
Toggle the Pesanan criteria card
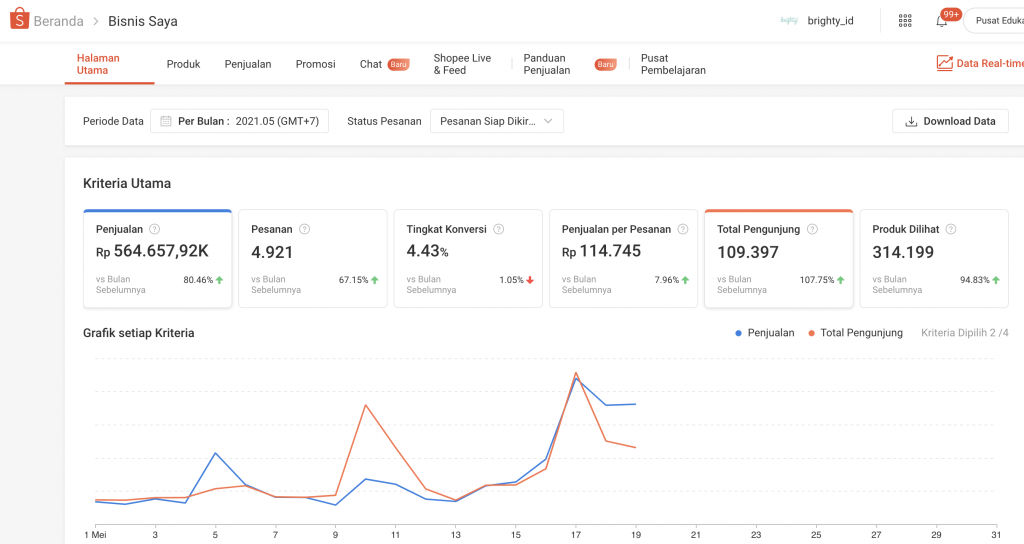(x=313, y=259)
